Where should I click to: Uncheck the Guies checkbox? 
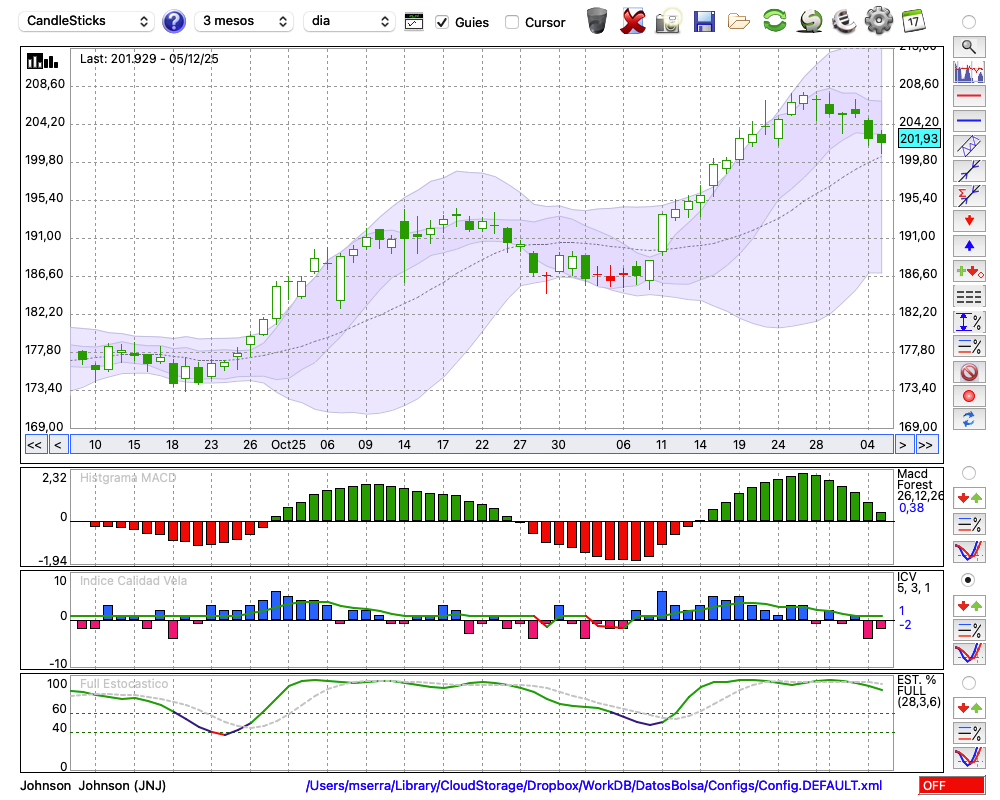(x=442, y=22)
